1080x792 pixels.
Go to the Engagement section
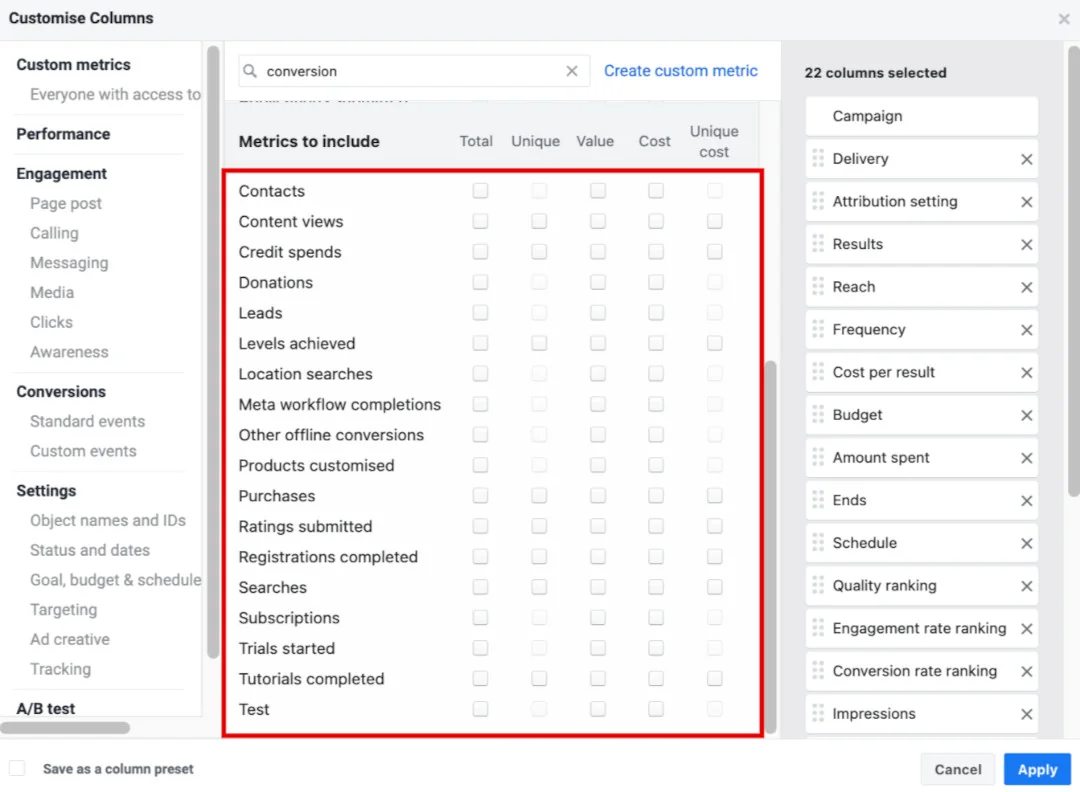tap(61, 174)
